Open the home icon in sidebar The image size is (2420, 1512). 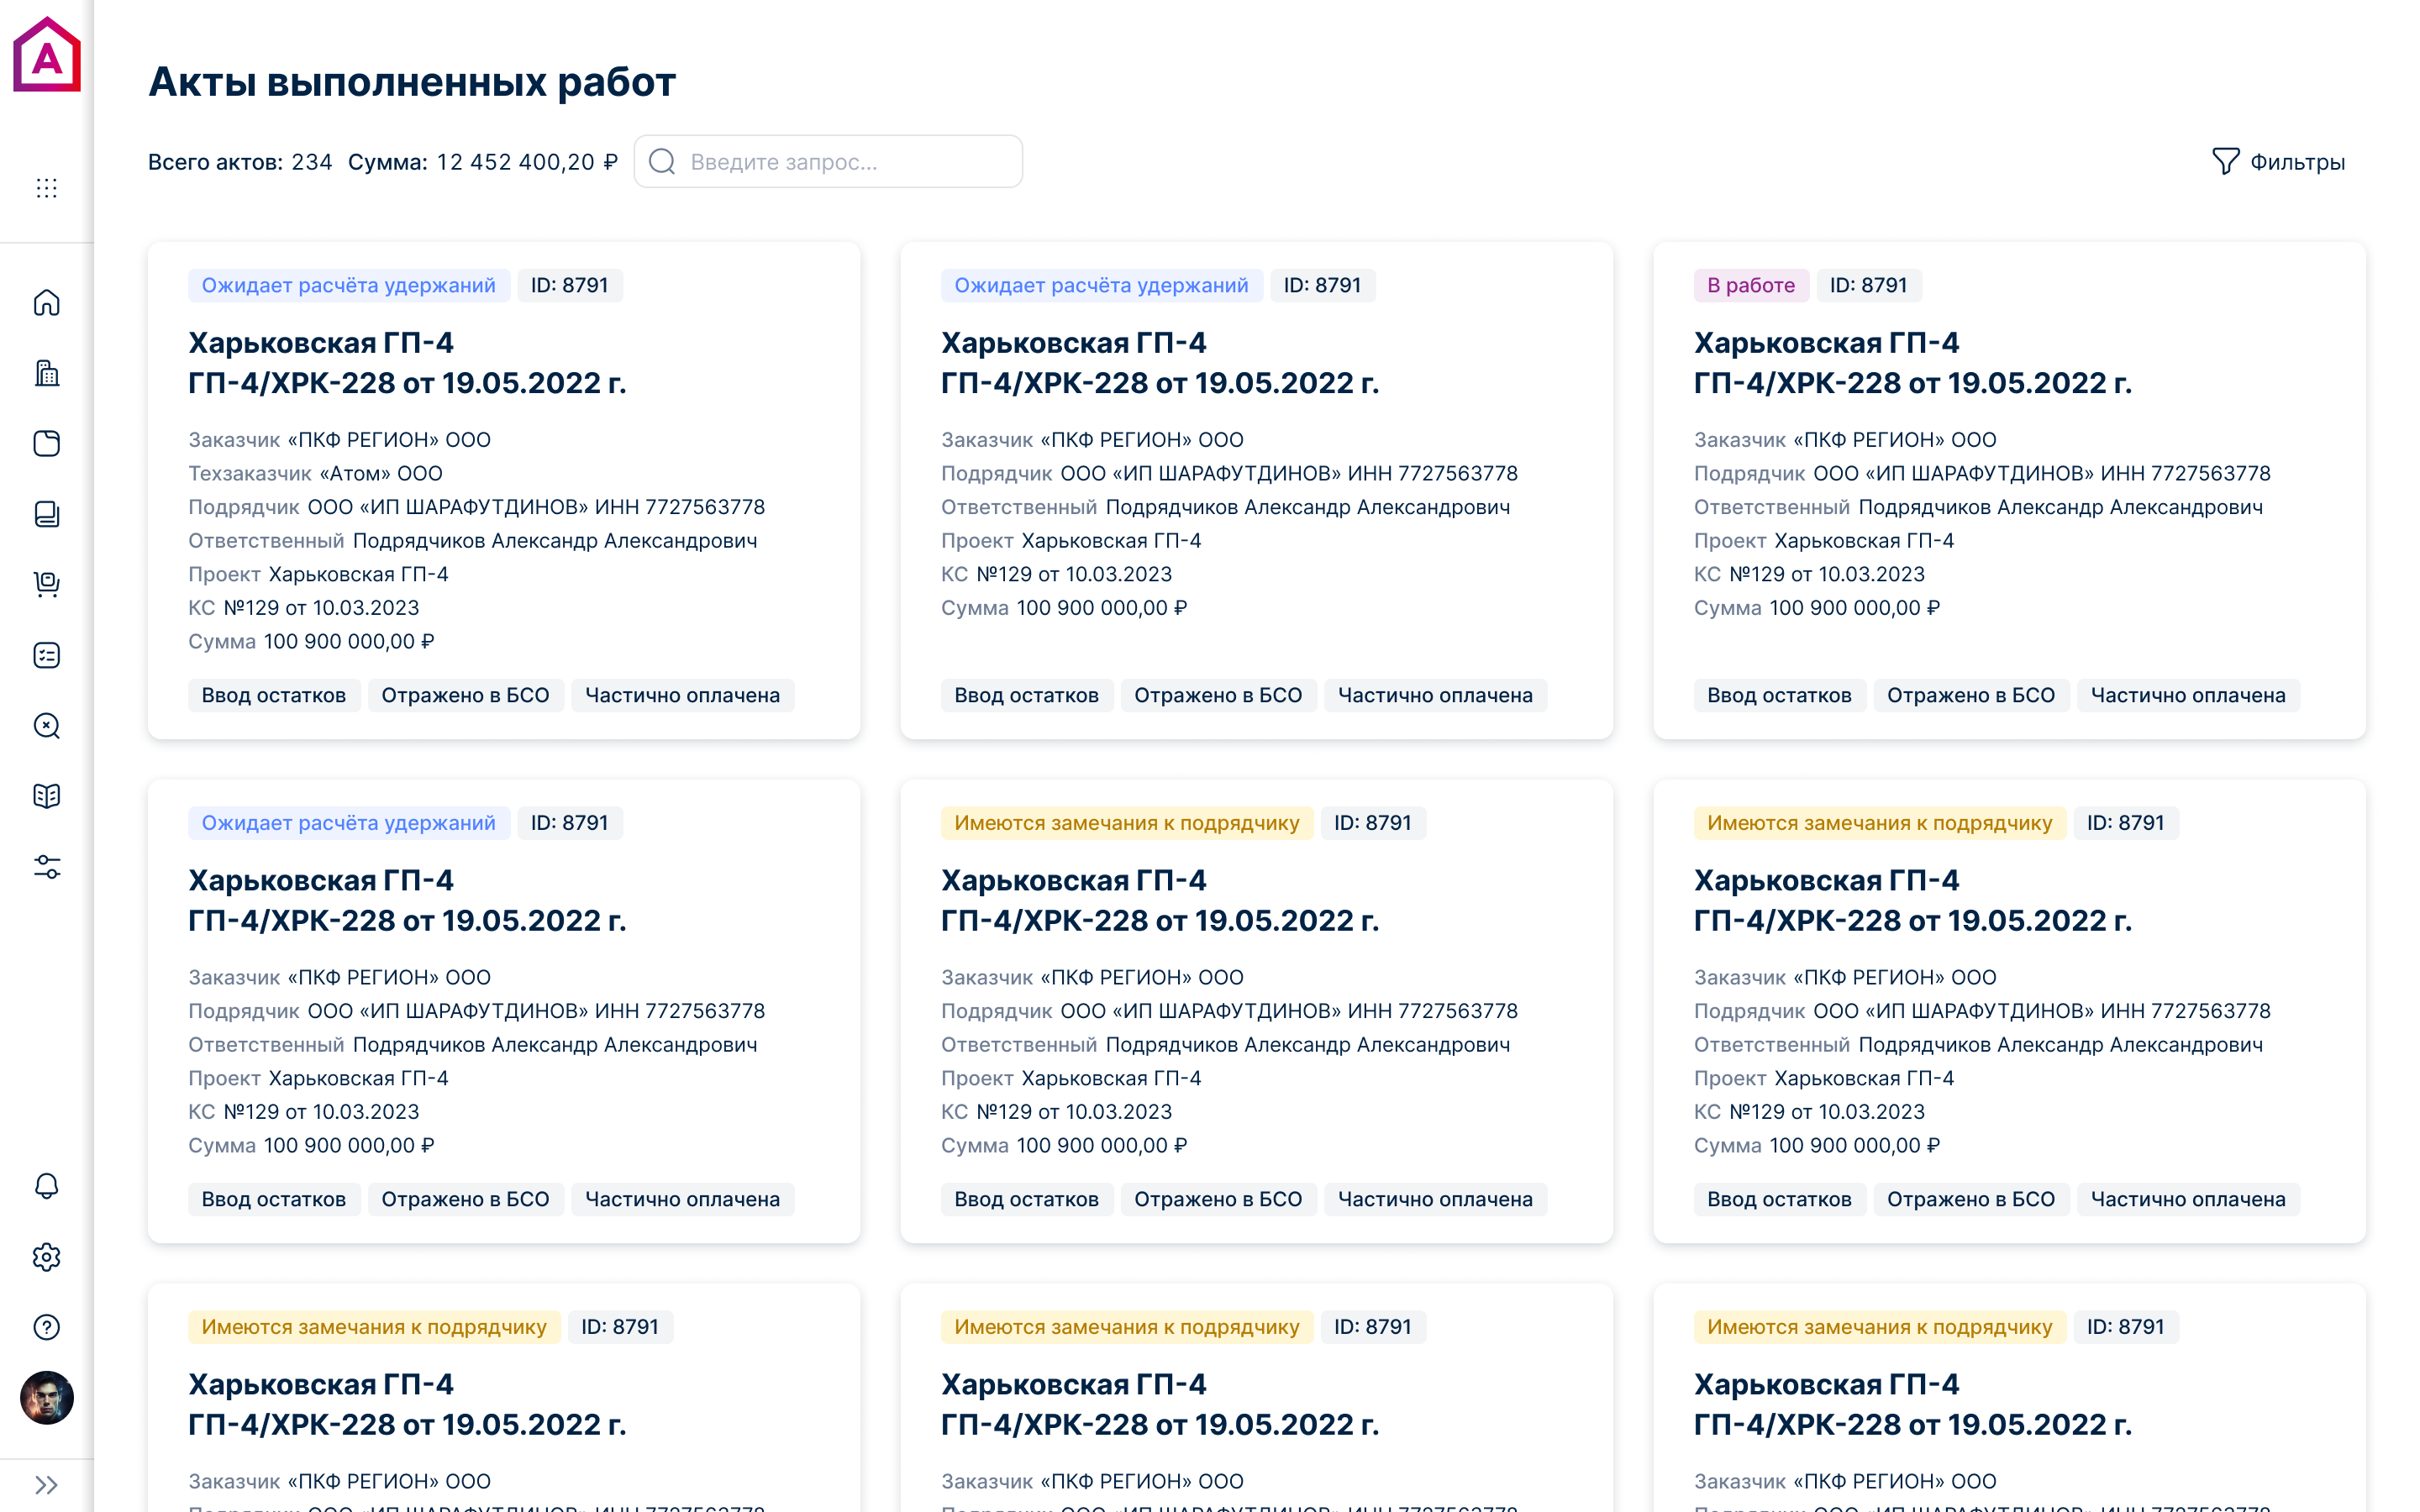pos(47,302)
